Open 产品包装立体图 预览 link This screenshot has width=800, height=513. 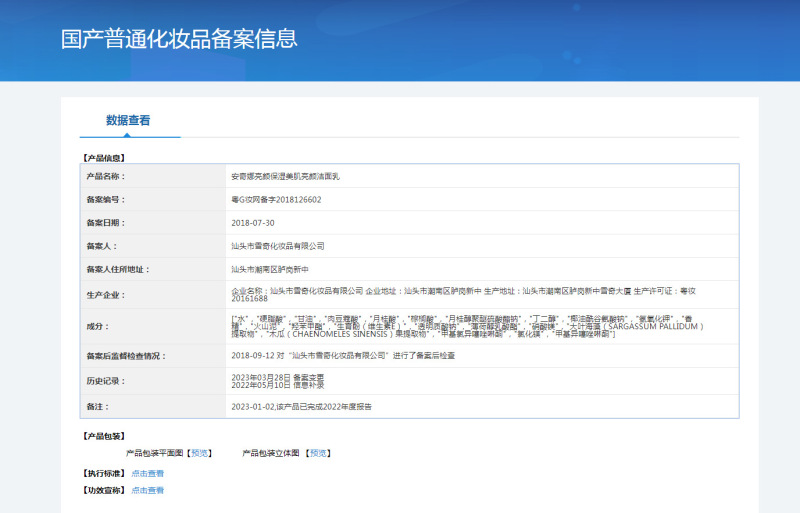(x=318, y=453)
